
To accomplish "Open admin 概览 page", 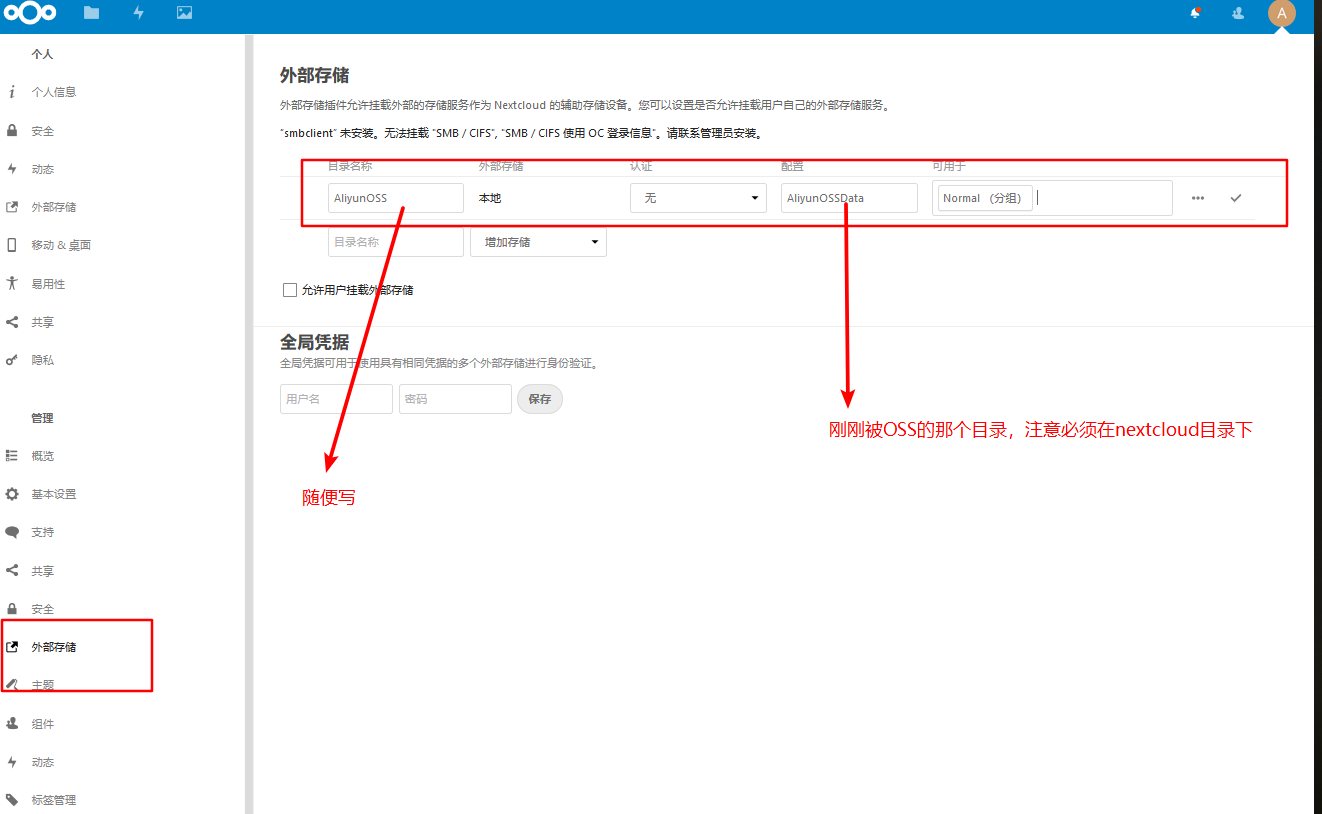I will (42, 456).
